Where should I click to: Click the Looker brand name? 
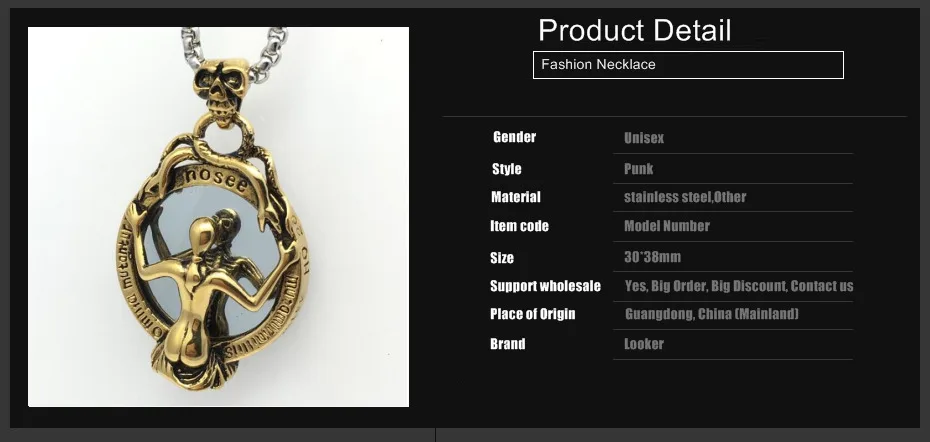644,344
